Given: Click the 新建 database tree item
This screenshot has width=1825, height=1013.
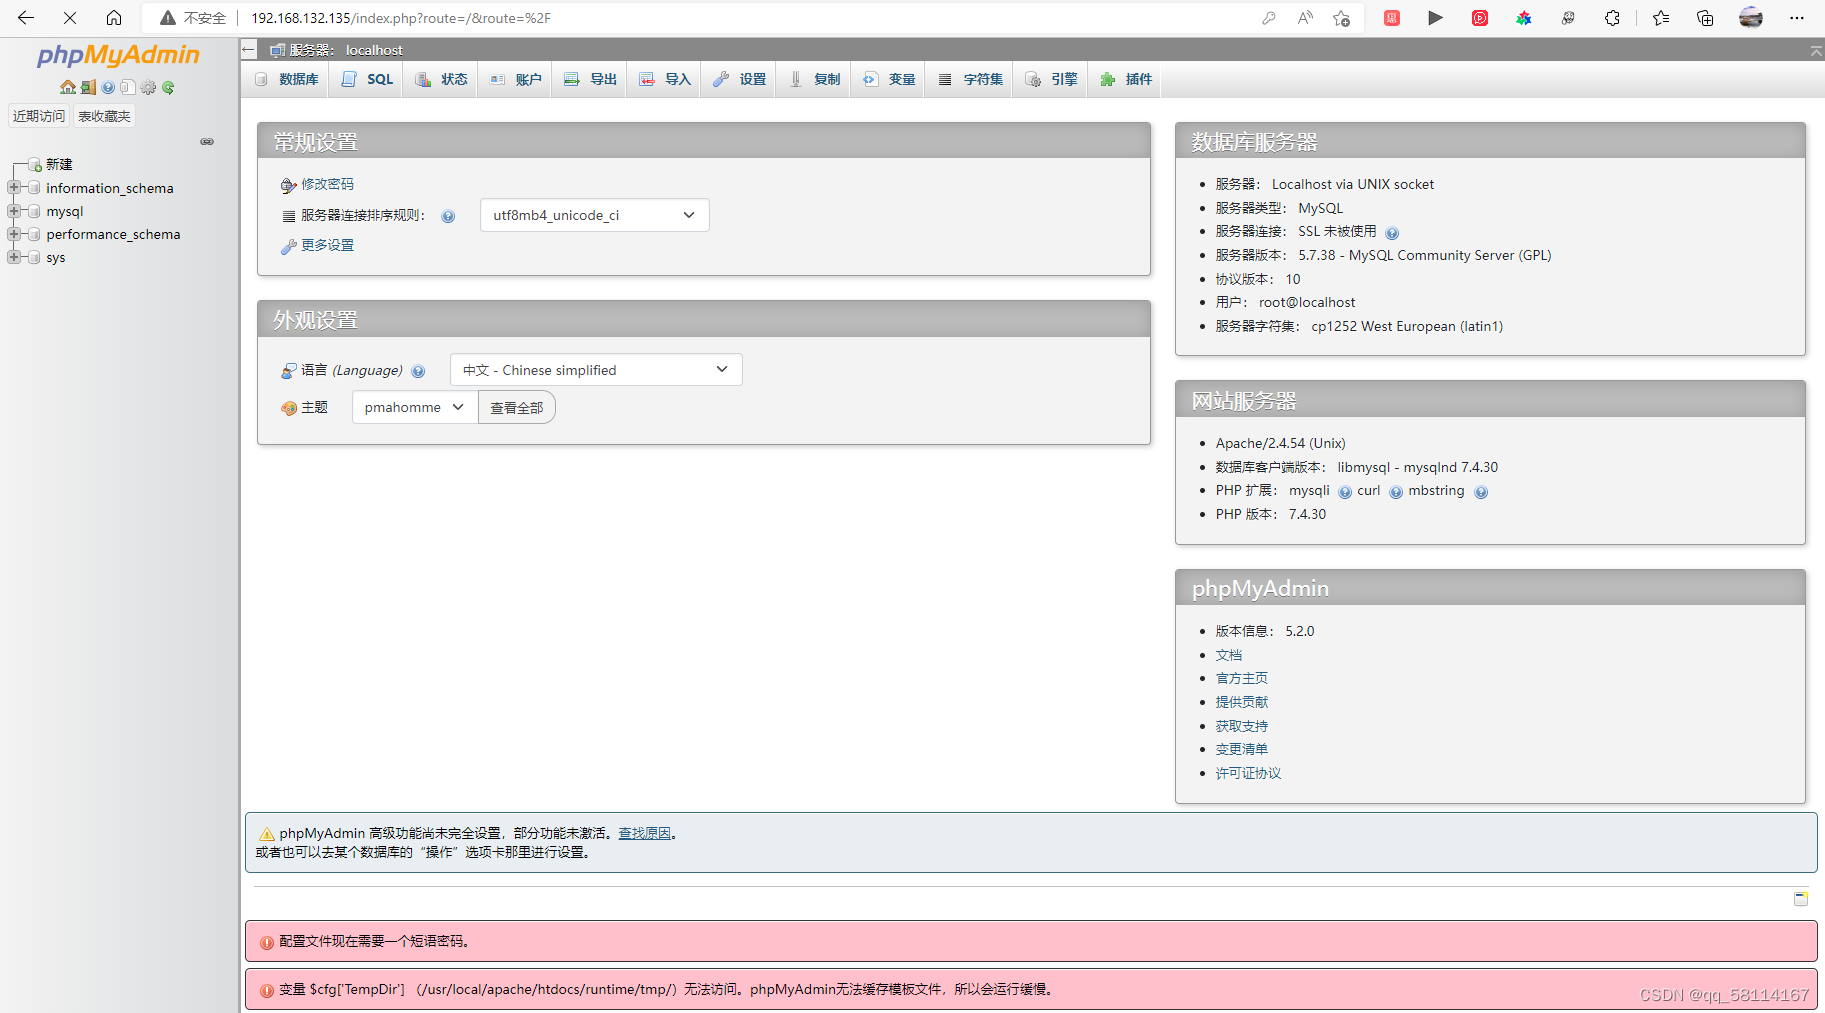Looking at the screenshot, I should click(x=59, y=164).
